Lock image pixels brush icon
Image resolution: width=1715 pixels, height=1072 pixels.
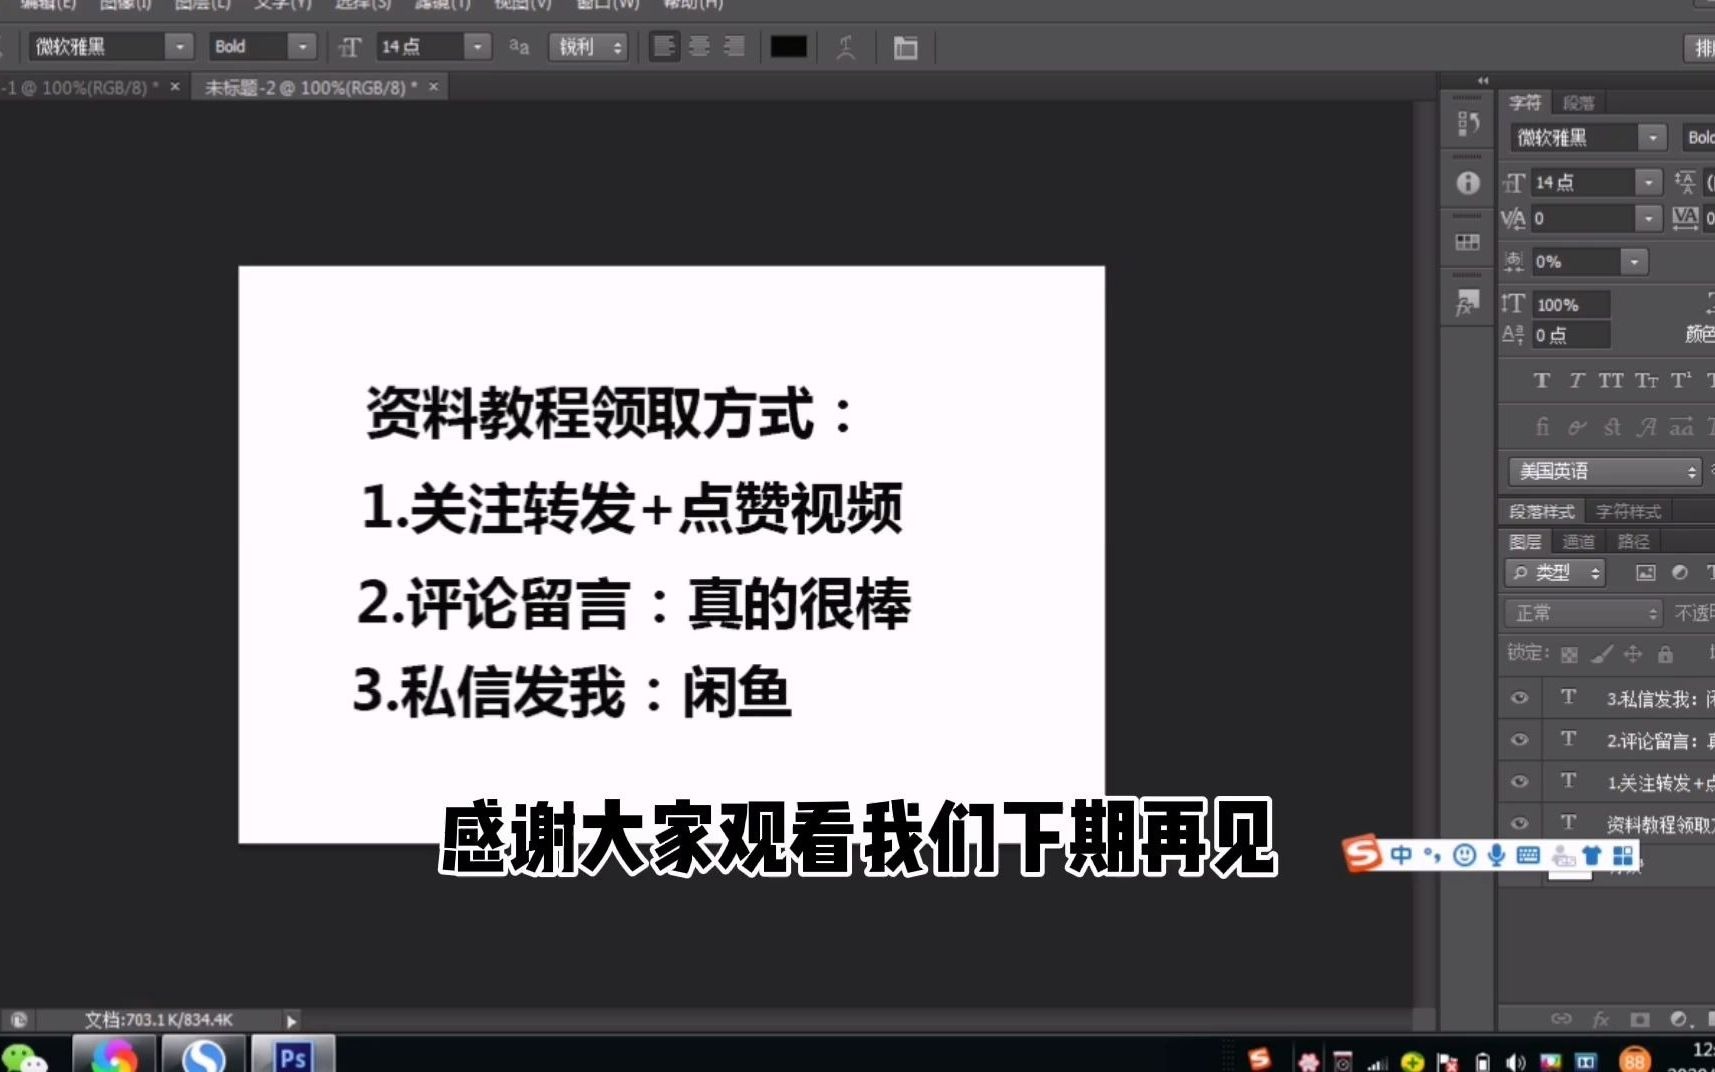1602,655
